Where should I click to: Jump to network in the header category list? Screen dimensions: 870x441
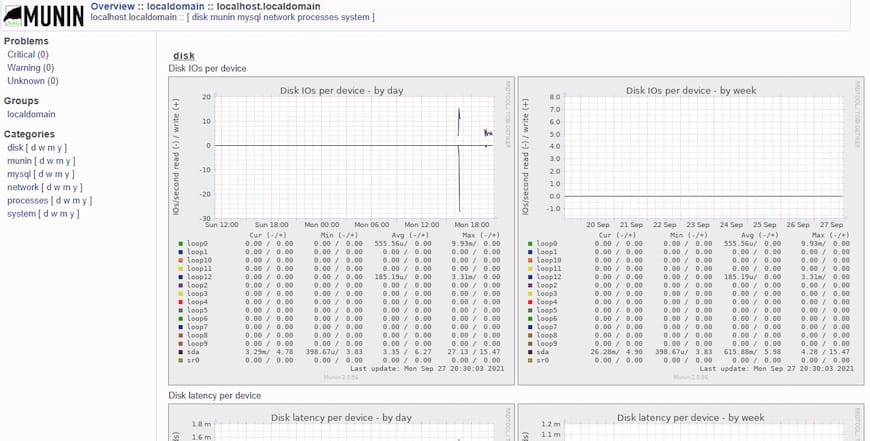coord(279,17)
